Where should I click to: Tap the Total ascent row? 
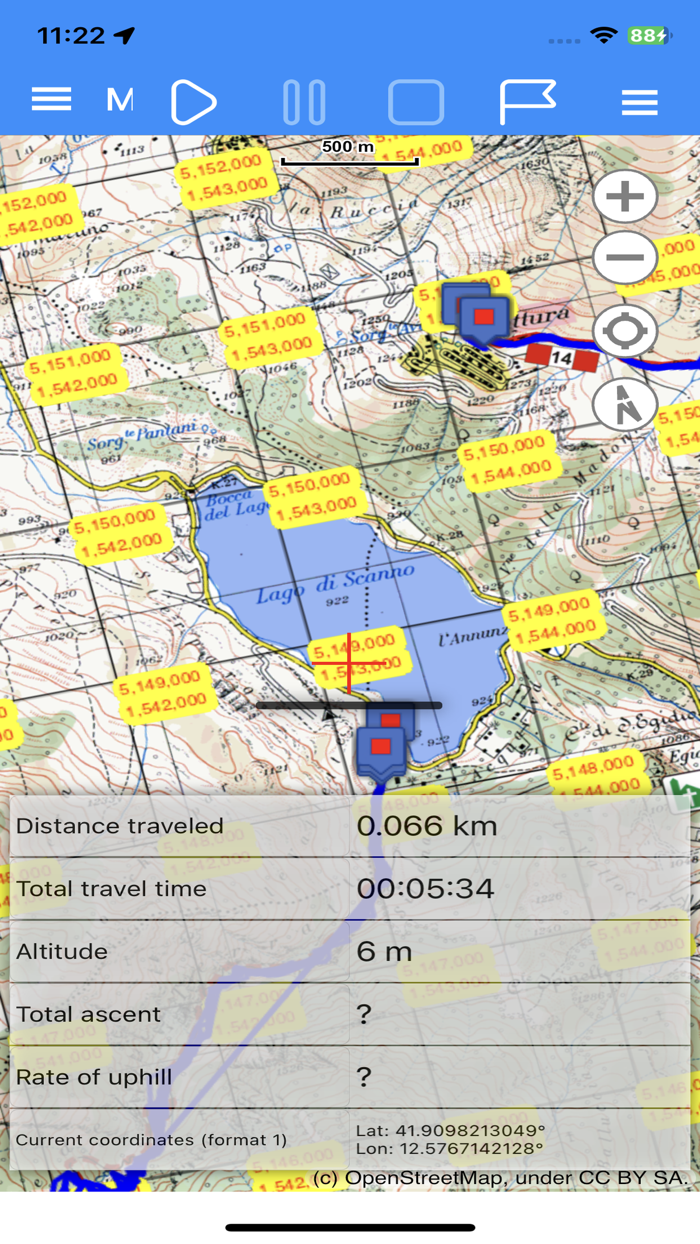point(350,1014)
